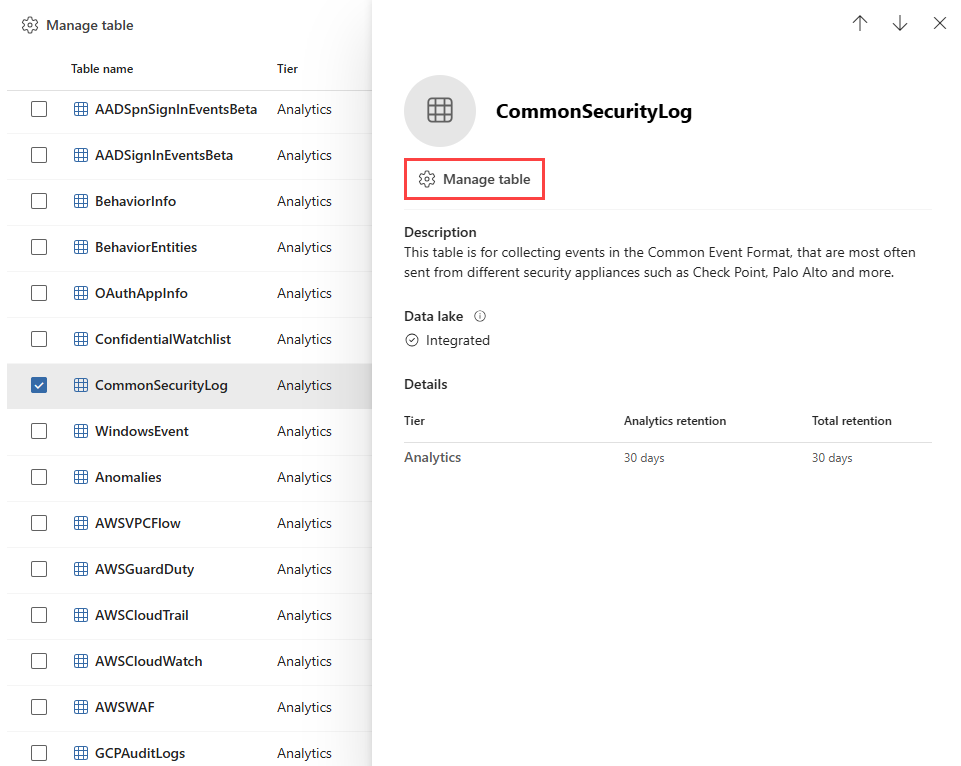This screenshot has width=961, height=766.
Task: Click table icon next to AWSGuardDuty
Action: tap(81, 569)
